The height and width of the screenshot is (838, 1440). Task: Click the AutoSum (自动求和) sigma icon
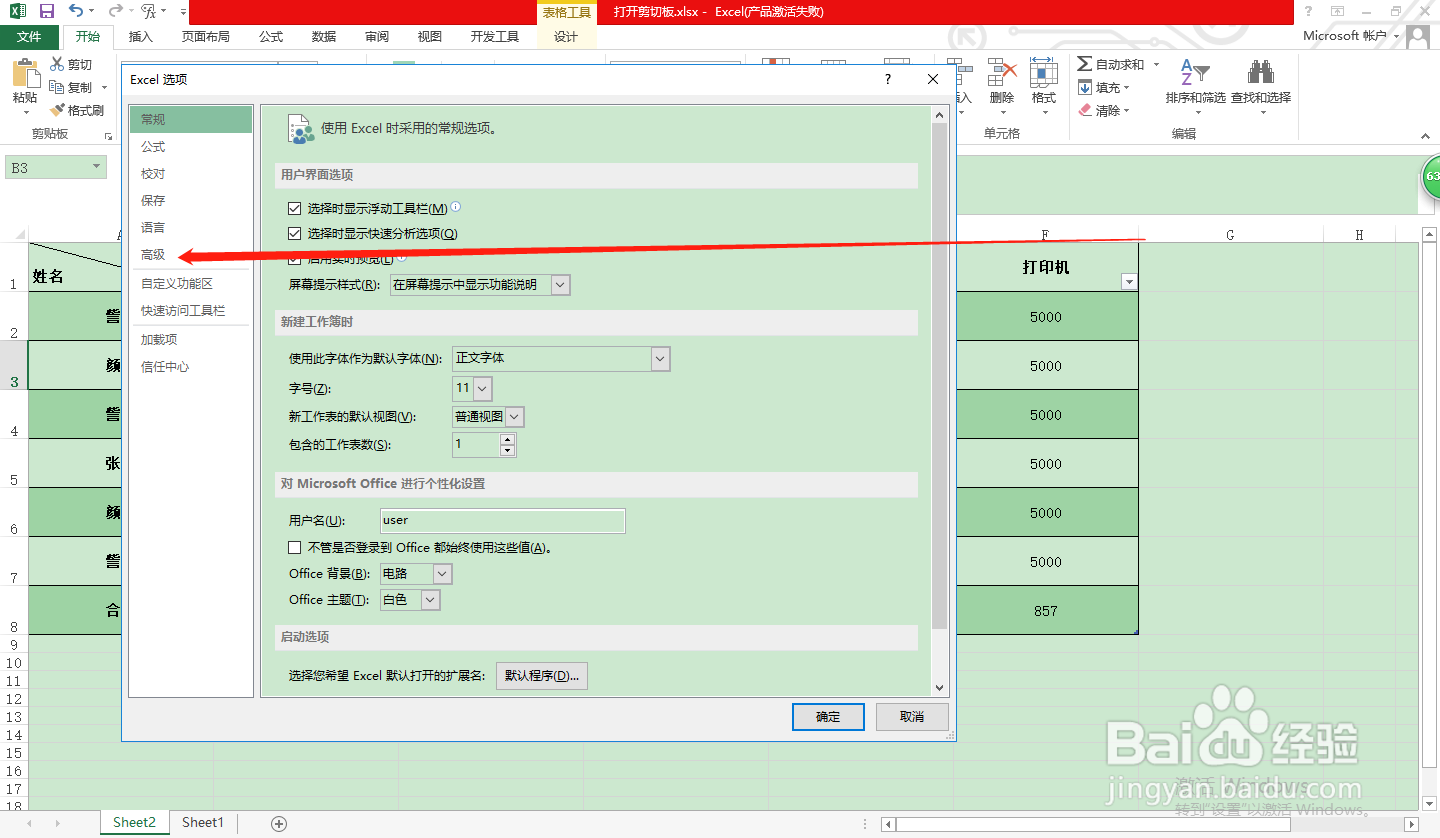(1085, 64)
